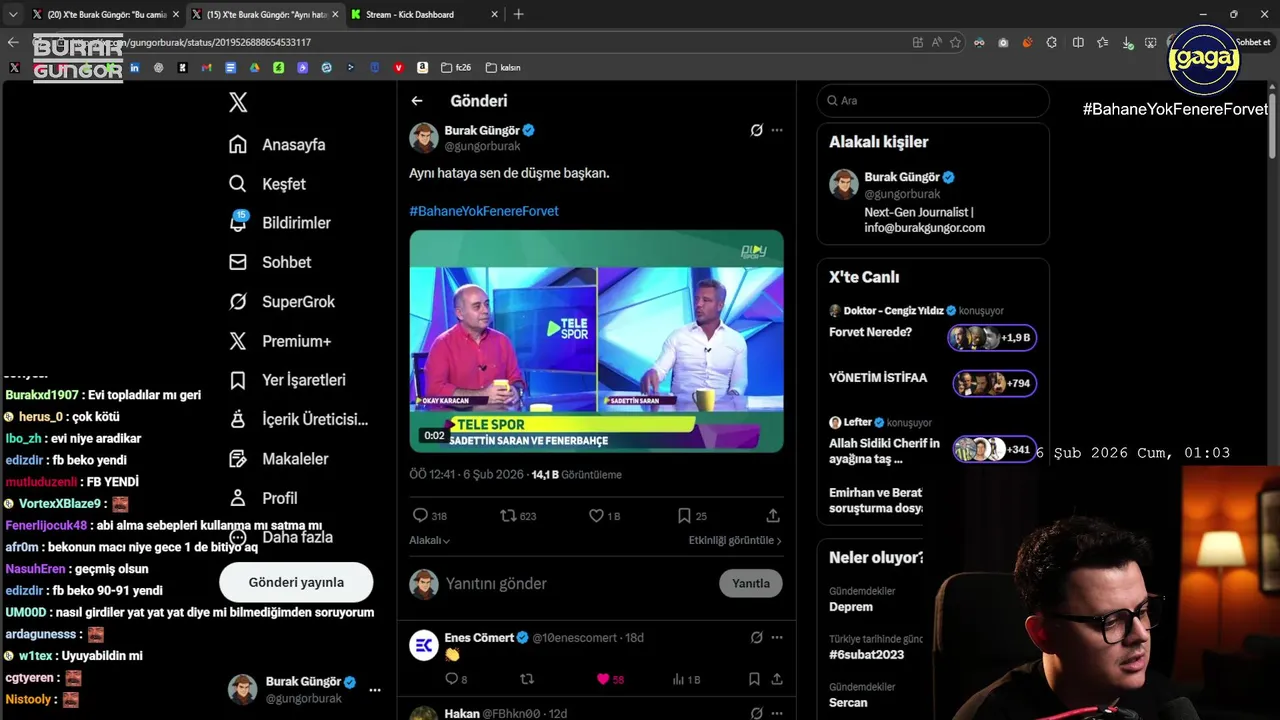
Task: Open browser downloads icon
Action: coord(1127,42)
